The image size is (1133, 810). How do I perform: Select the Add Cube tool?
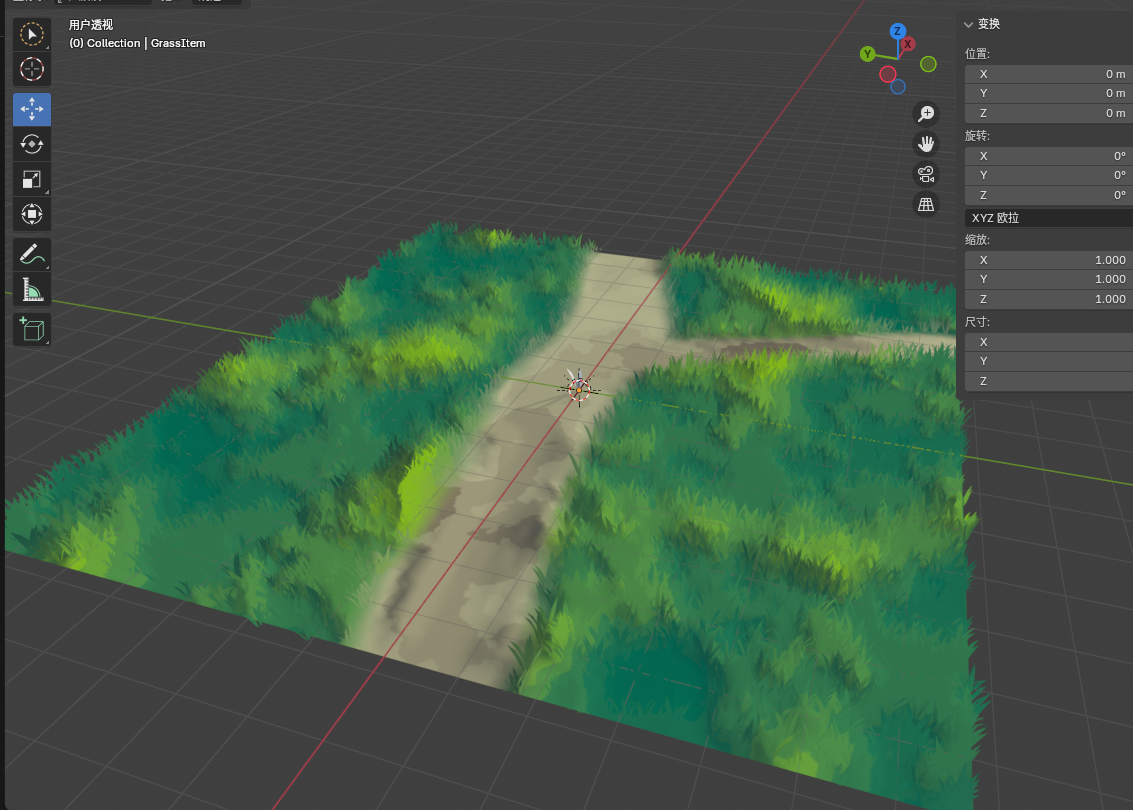tap(32, 329)
